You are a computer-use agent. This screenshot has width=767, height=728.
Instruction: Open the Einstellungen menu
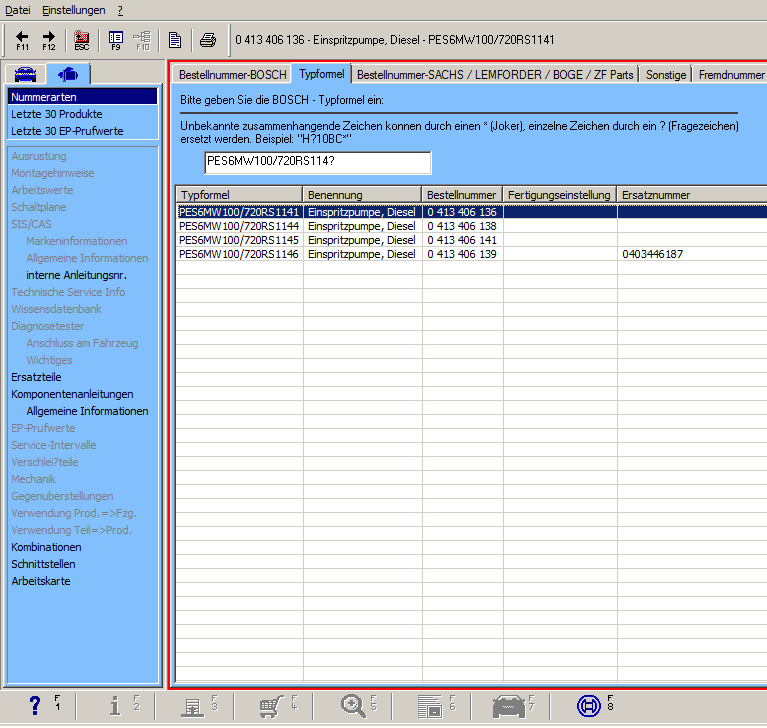tap(74, 10)
